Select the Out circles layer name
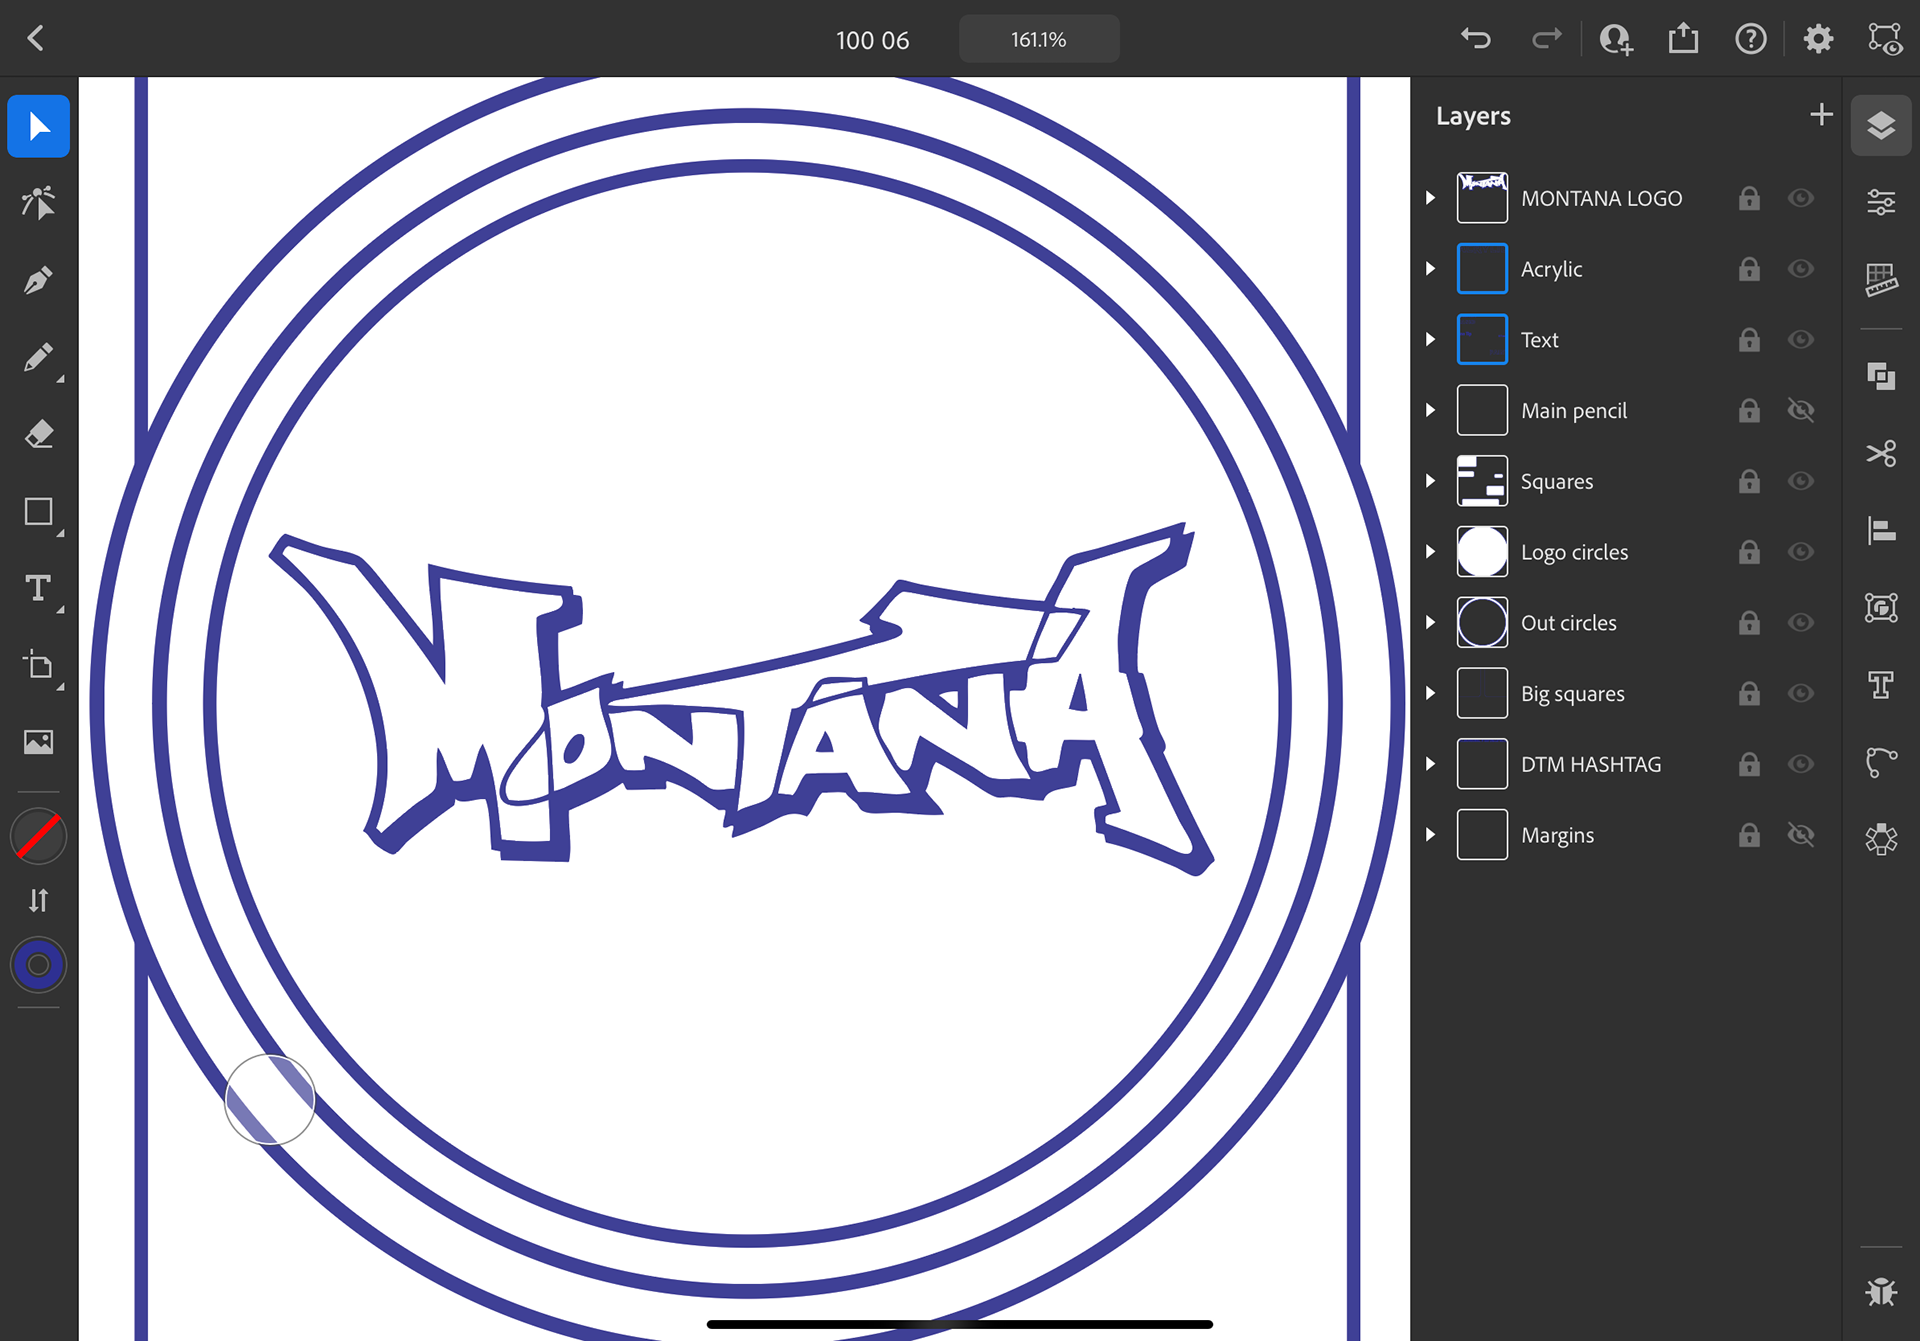This screenshot has width=1920, height=1341. (x=1568, y=623)
